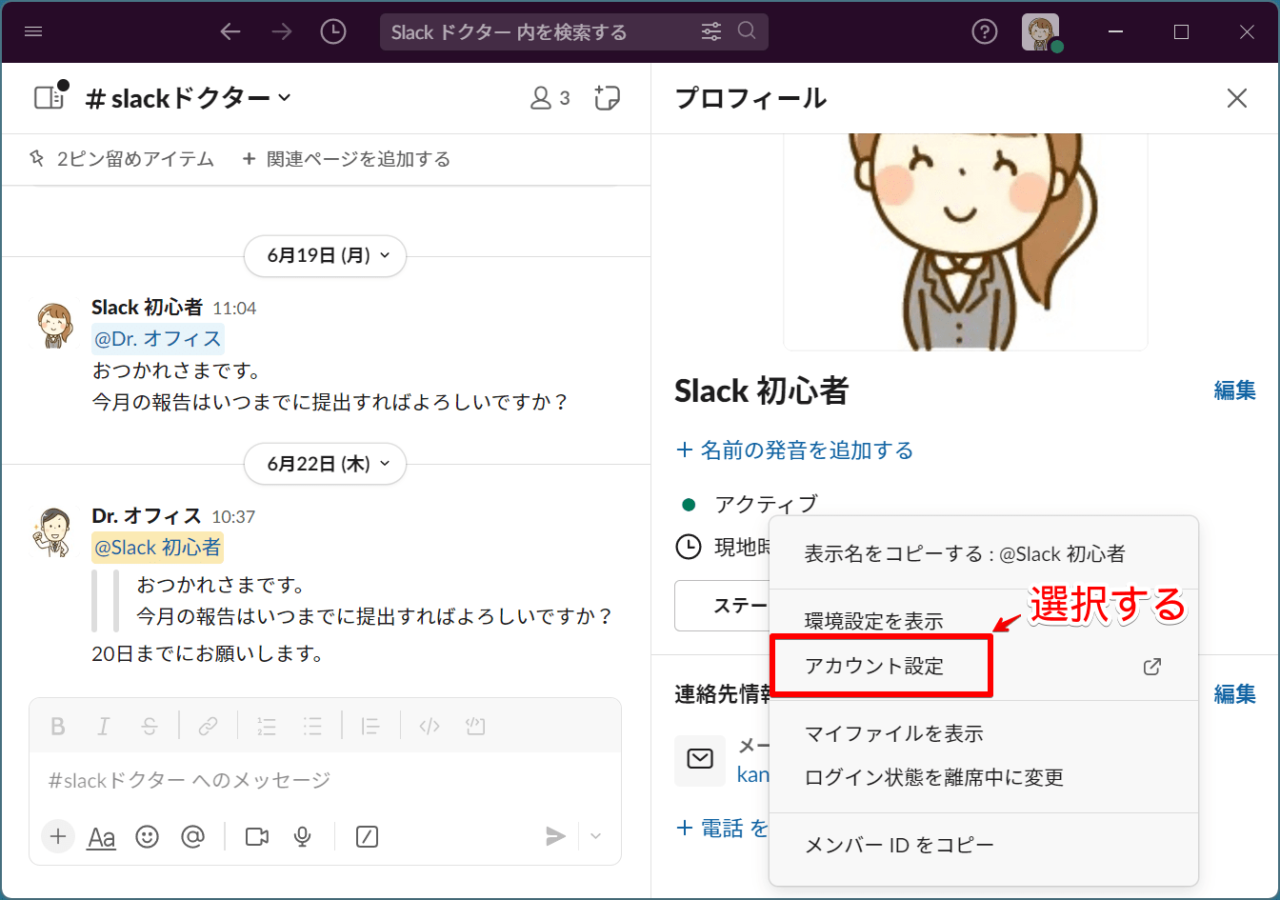The width and height of the screenshot is (1280, 900).
Task: Apply bold formatting in composer
Action: pos(59,726)
